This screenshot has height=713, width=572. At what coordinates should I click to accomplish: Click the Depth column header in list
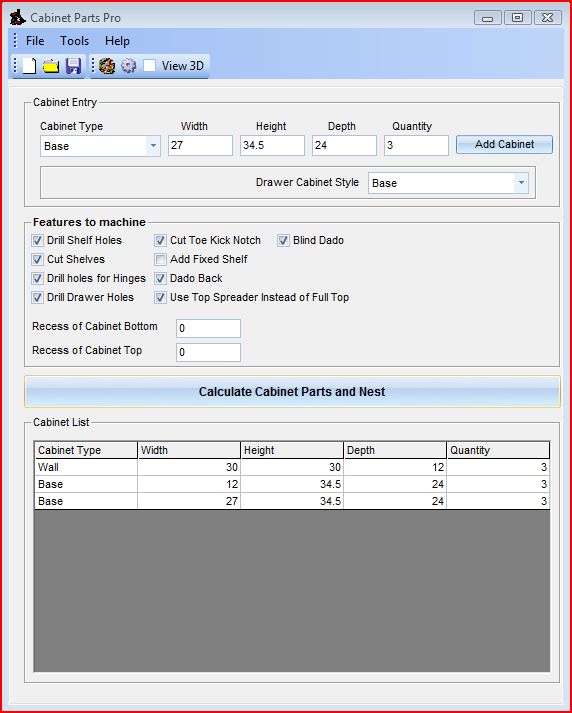click(395, 450)
